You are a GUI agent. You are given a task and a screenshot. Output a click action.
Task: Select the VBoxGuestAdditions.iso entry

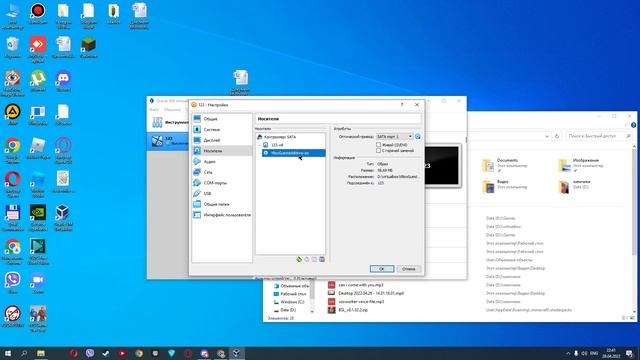click(293, 153)
